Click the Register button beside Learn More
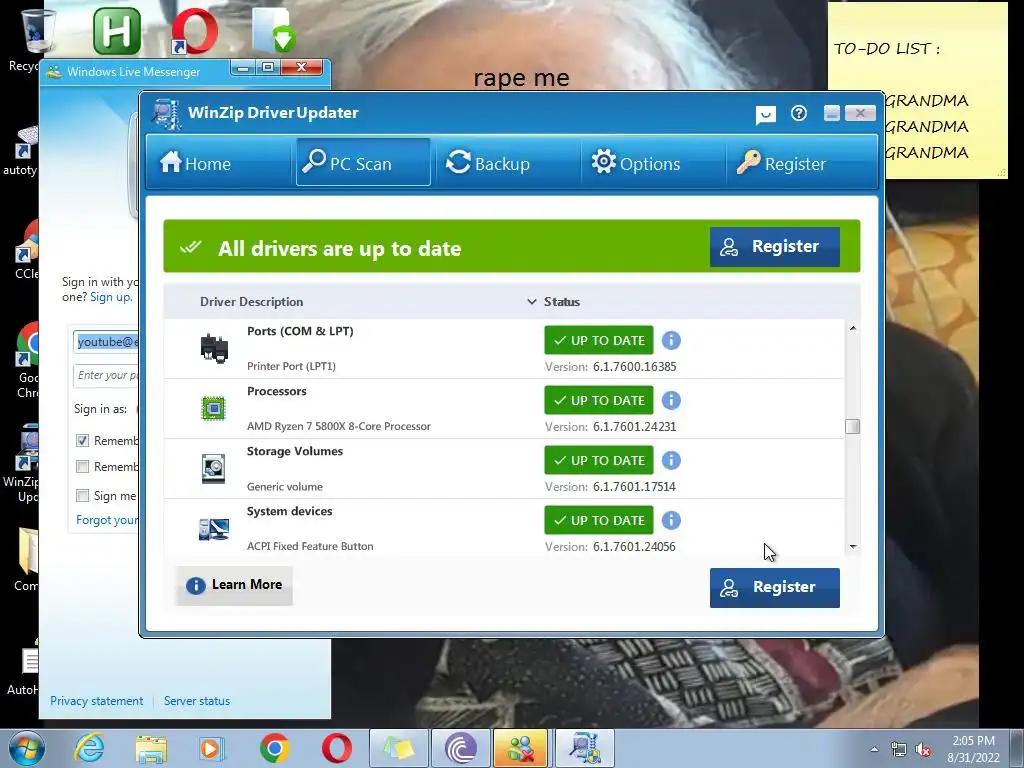This screenshot has width=1024, height=768. [x=775, y=587]
